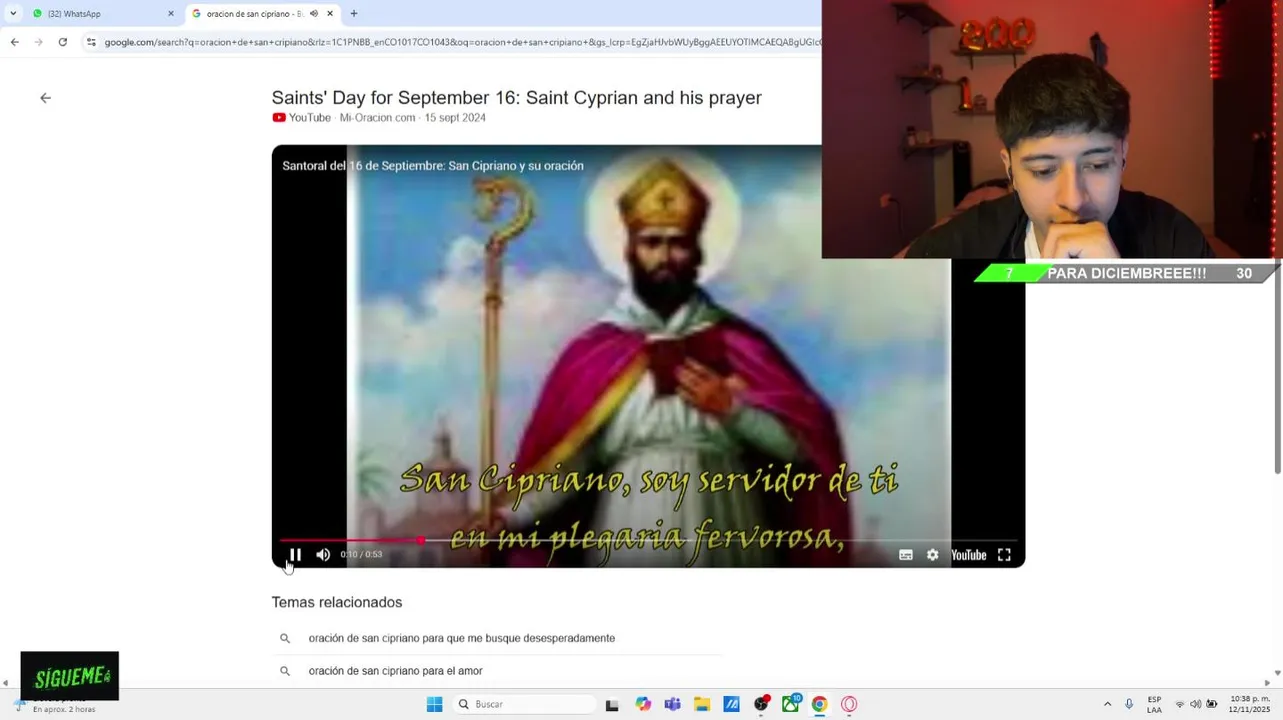
Task: View site information icon in address bar
Action: point(91,42)
